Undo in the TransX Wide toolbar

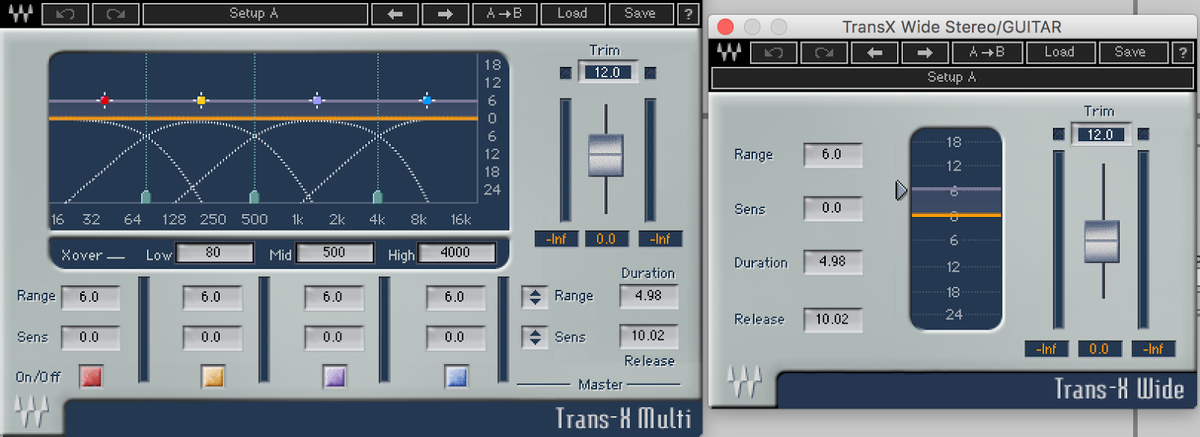(x=772, y=52)
